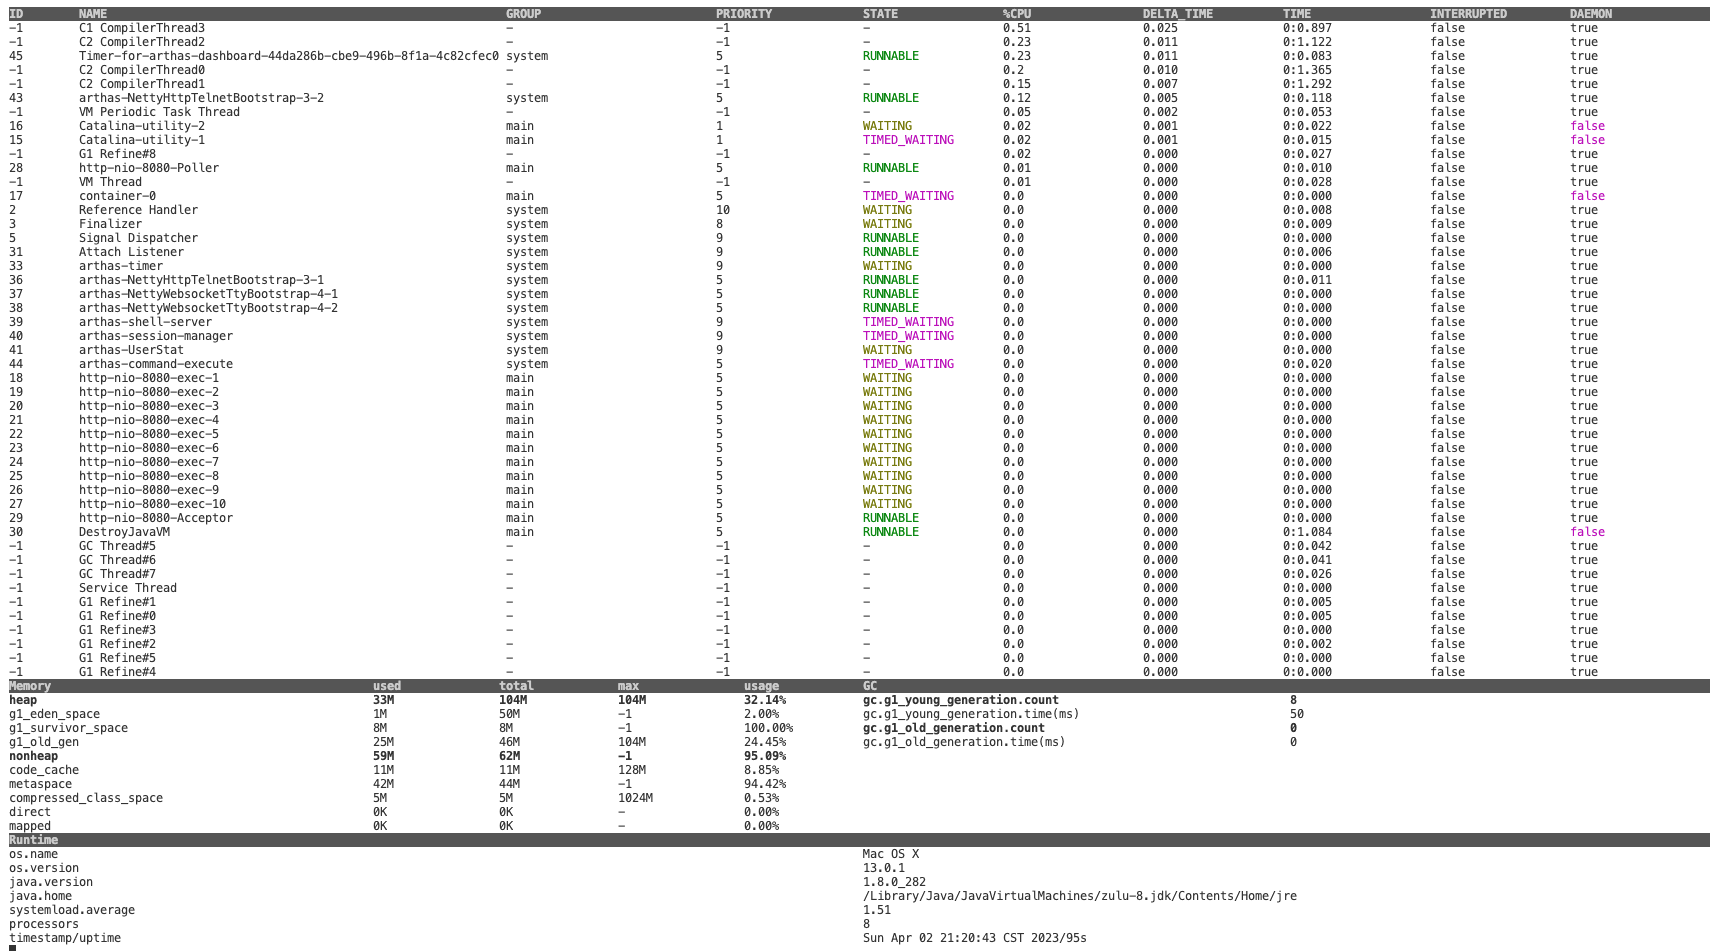This screenshot has height=951, width=1717.
Task: Select the Runtime section header
Action: pyautogui.click(x=33, y=840)
